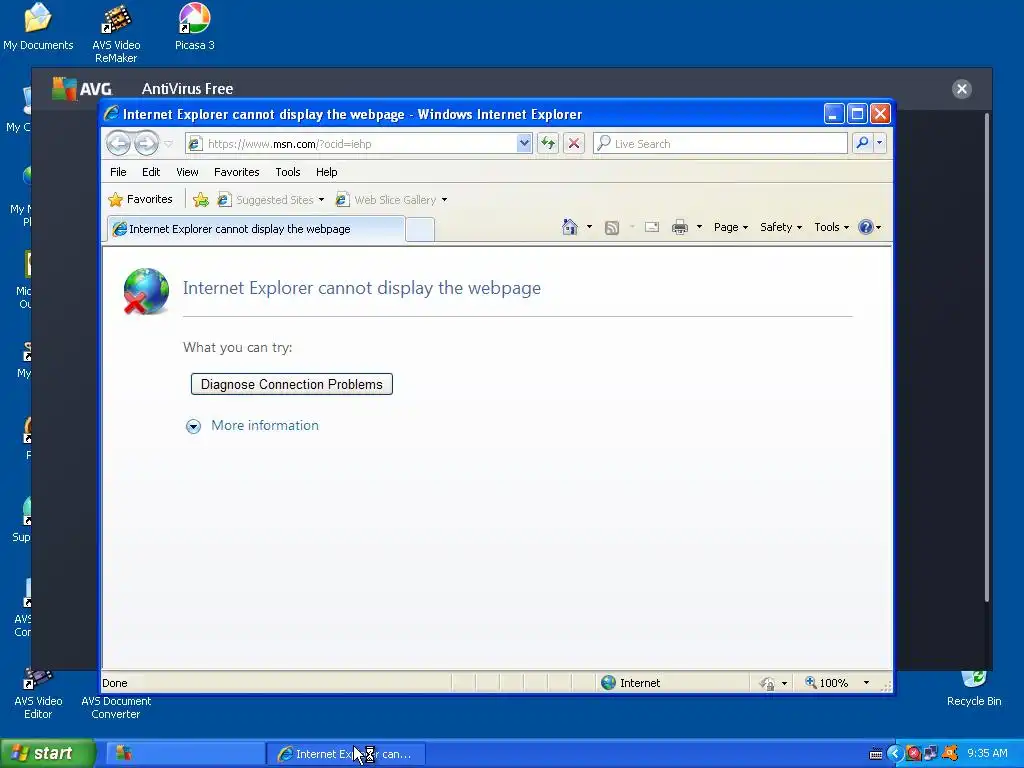Click the Forward navigation arrow

coord(146,143)
